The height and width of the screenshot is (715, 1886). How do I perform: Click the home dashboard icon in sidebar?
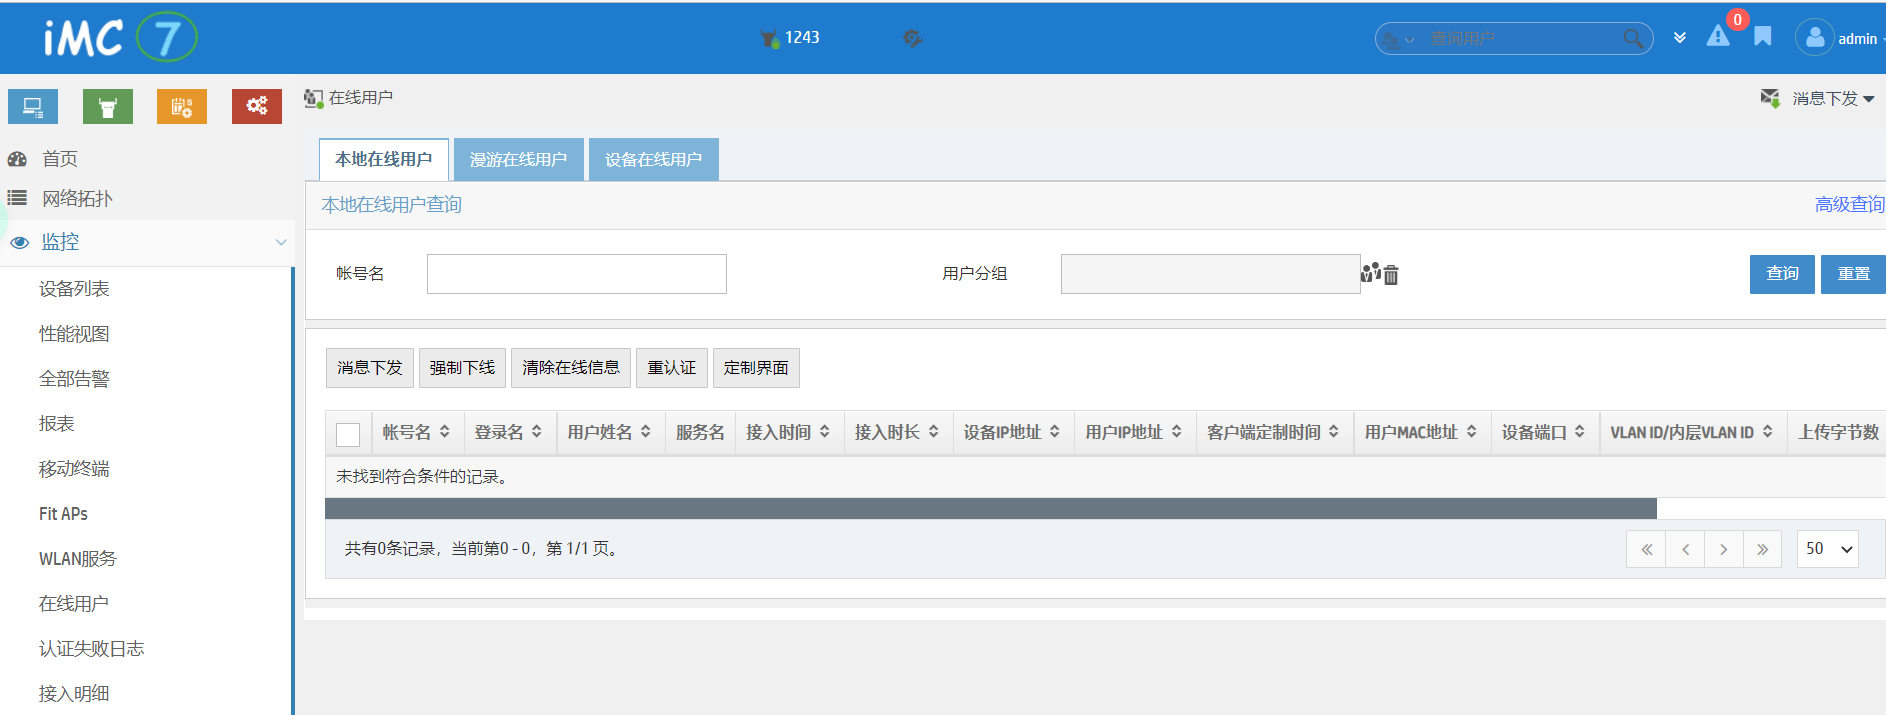[x=17, y=159]
